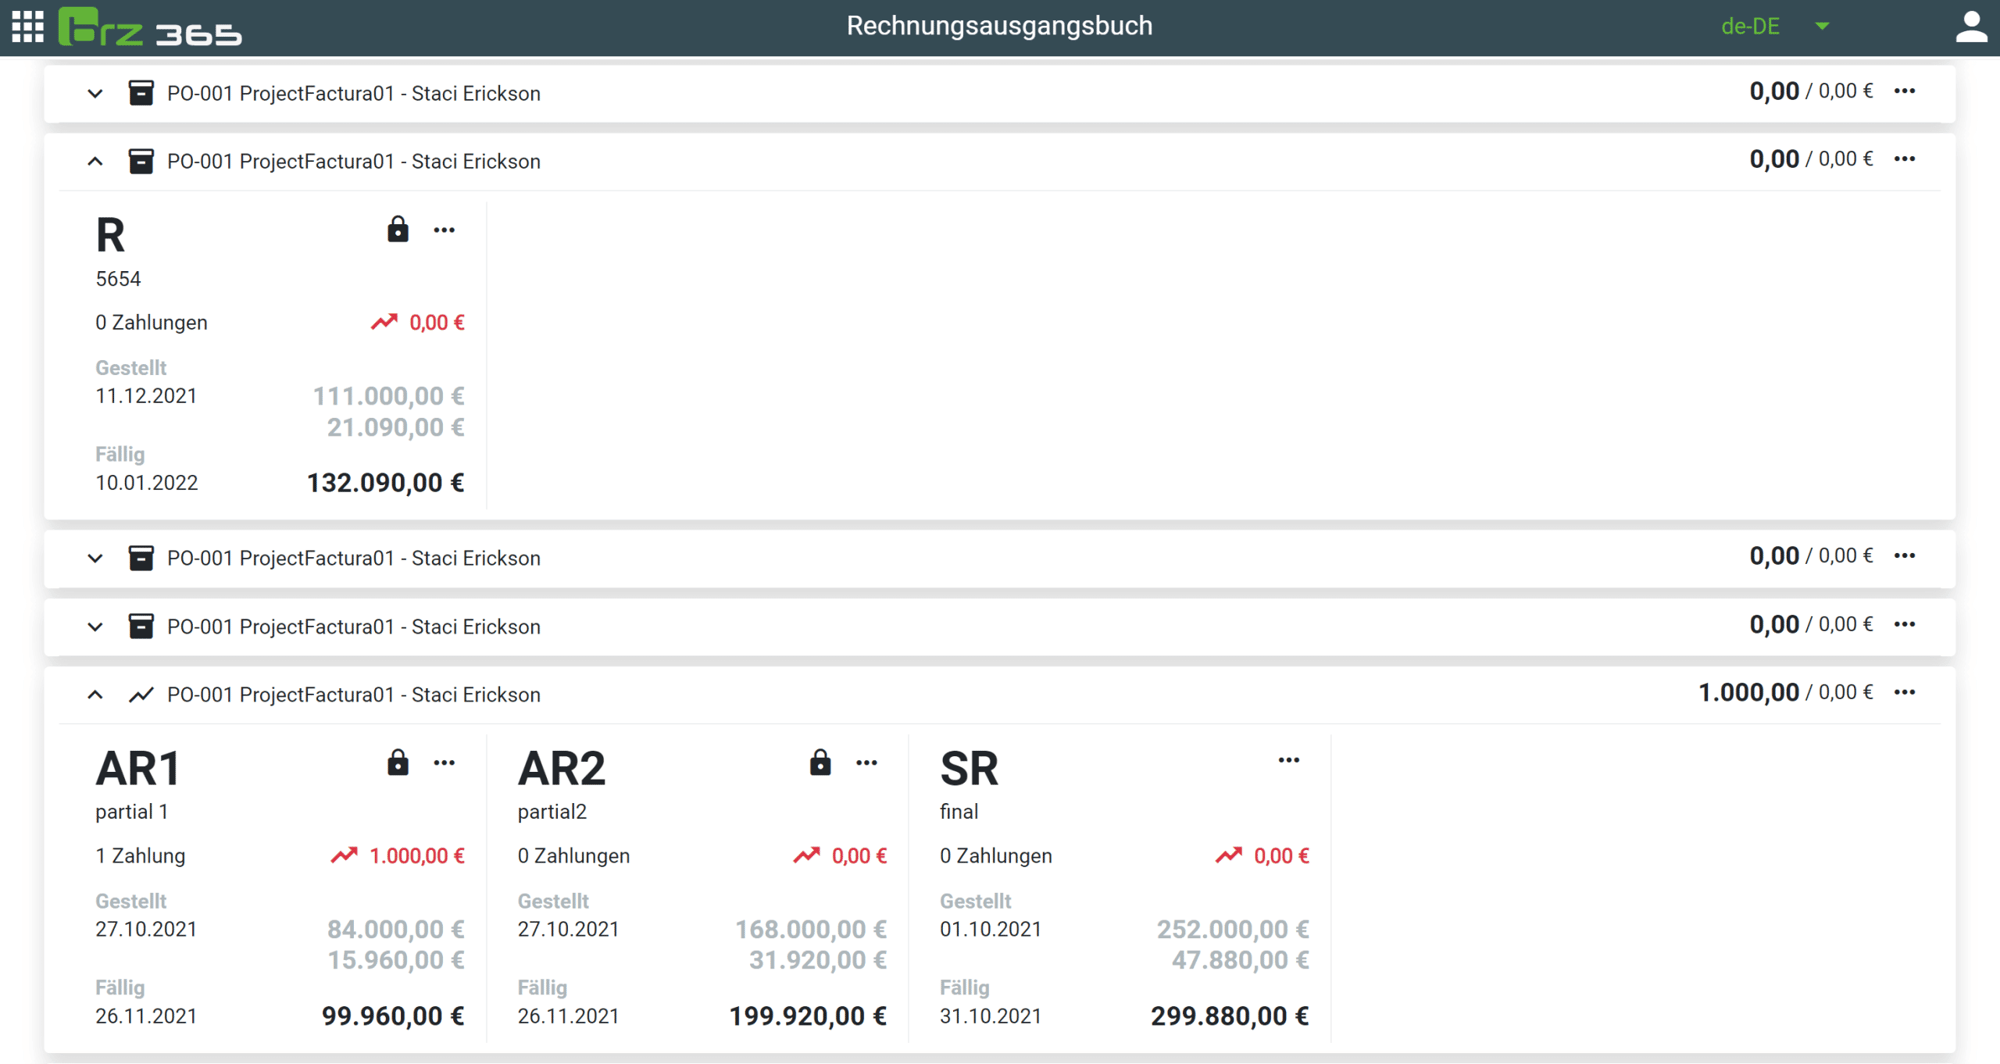Viewport: 2000px width, 1064px height.
Task: Click total 132.090,00 € on invoice R
Action: [x=385, y=484]
